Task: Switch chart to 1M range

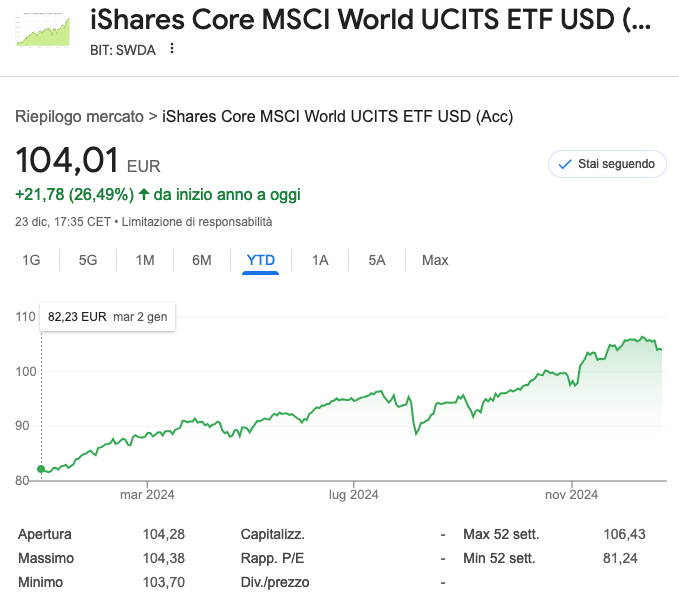Action: (x=145, y=260)
